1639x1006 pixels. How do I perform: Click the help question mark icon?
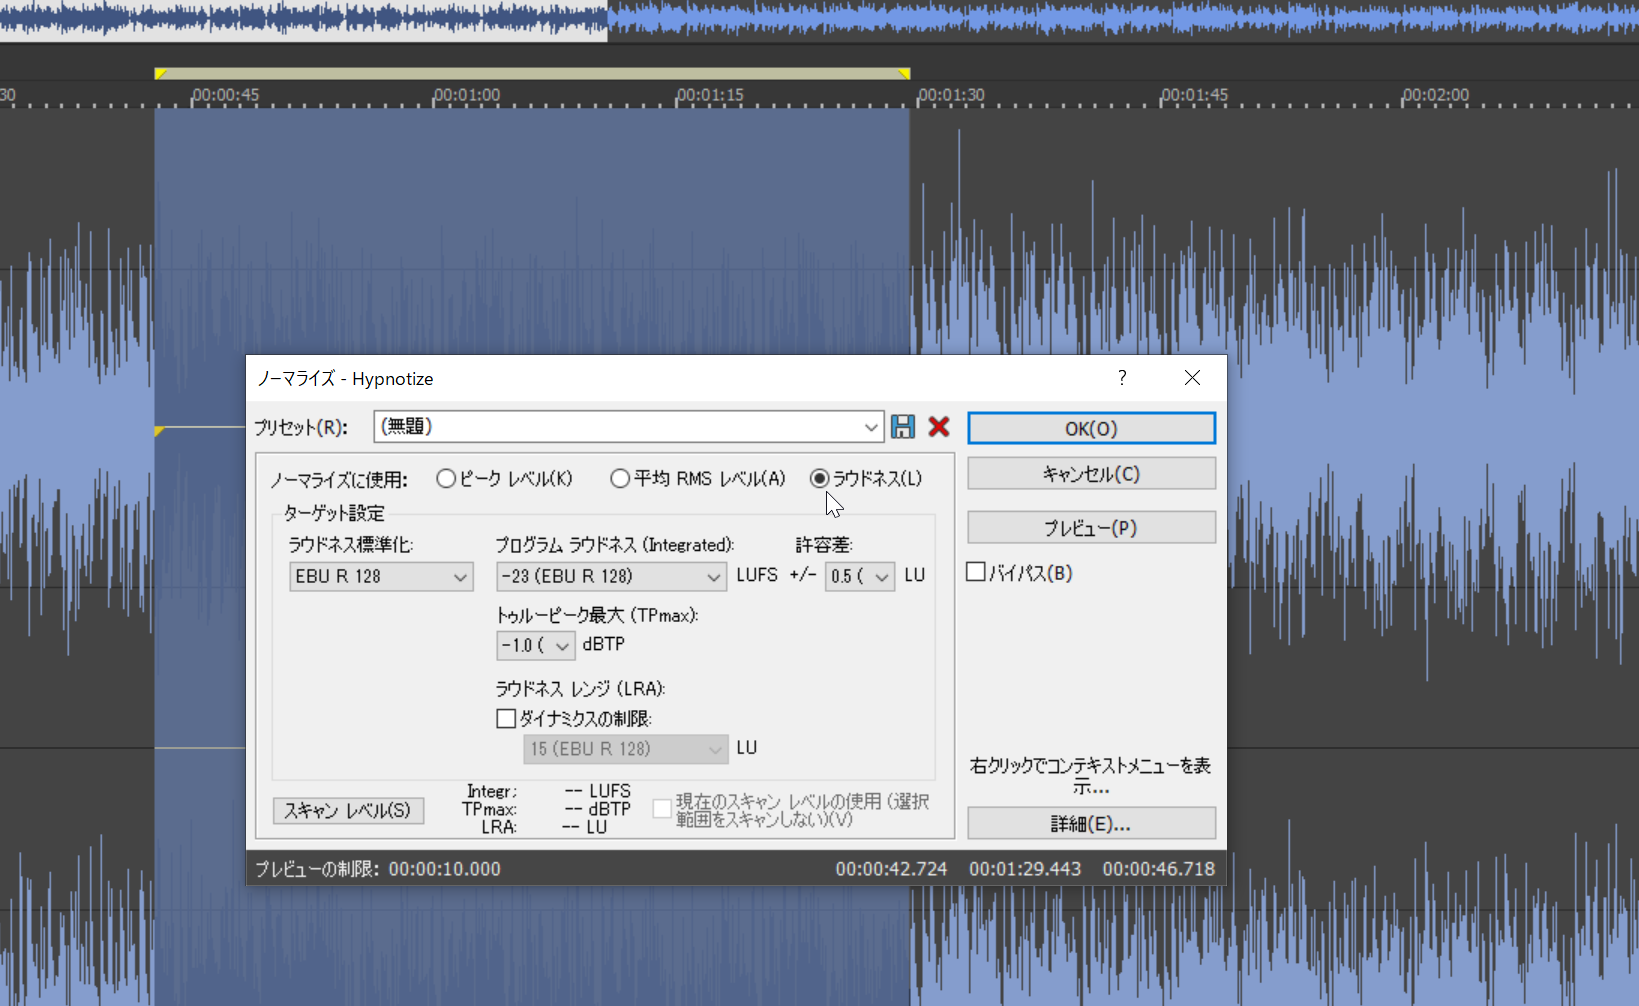1122,378
